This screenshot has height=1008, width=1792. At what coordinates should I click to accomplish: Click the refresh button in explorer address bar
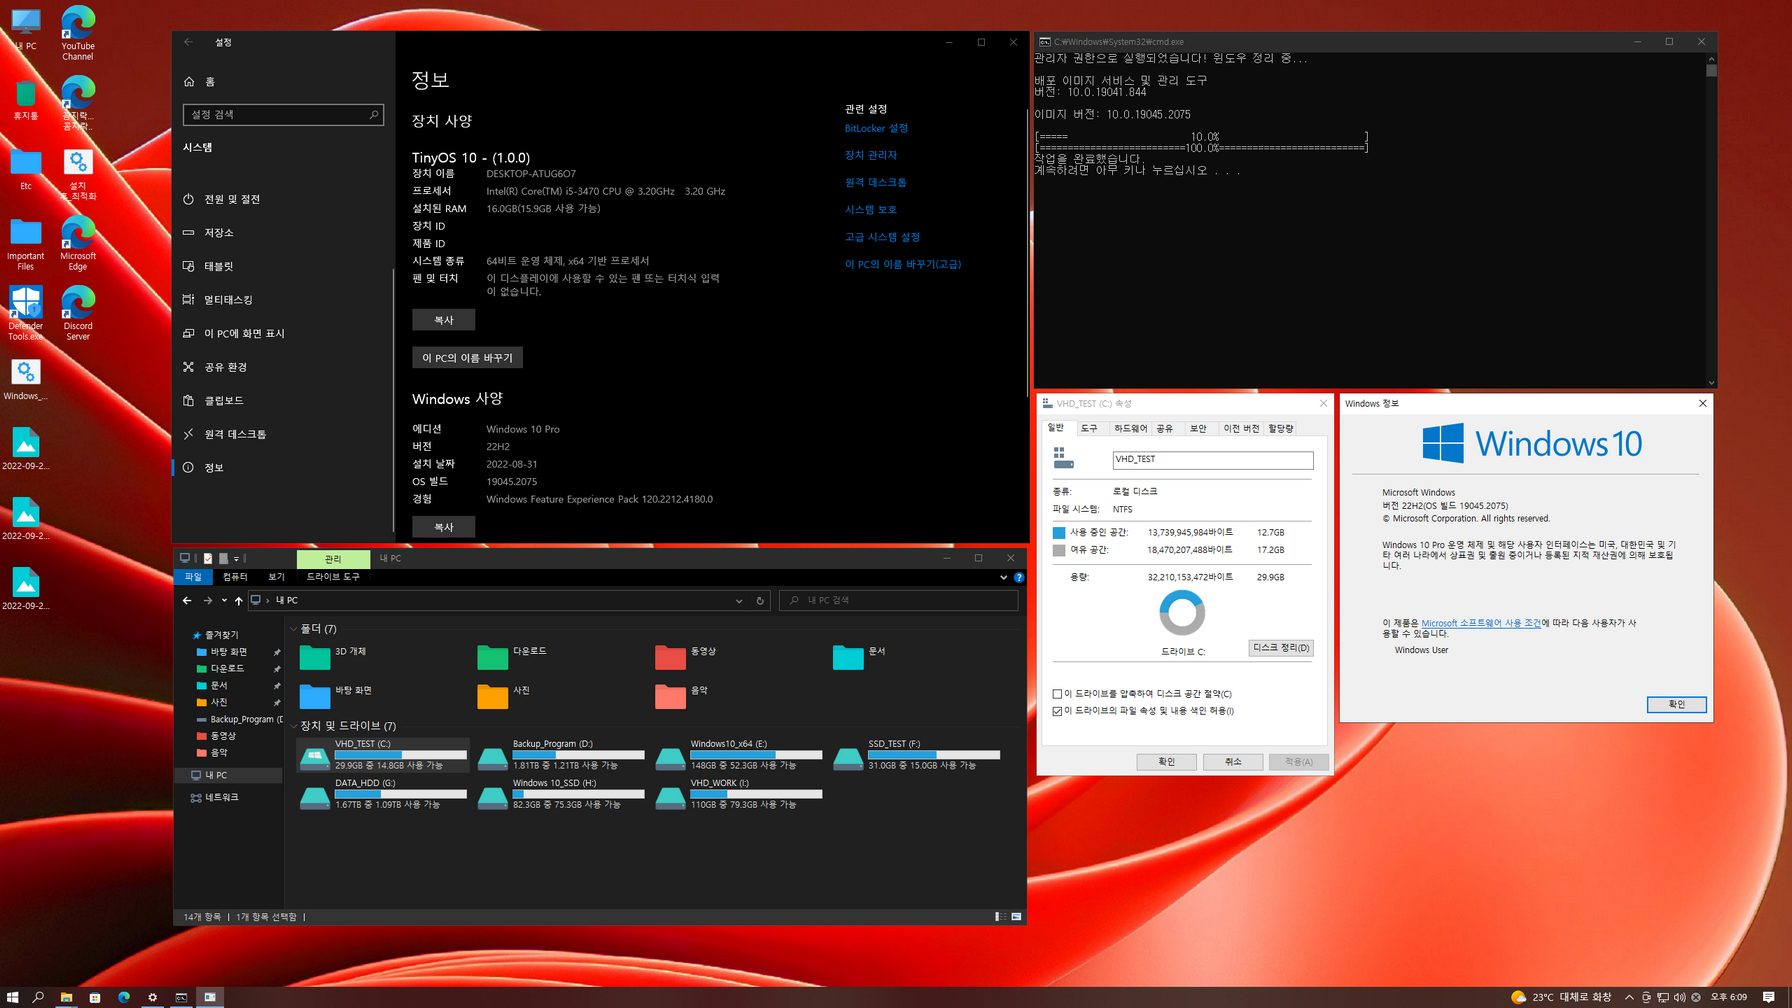(x=760, y=601)
